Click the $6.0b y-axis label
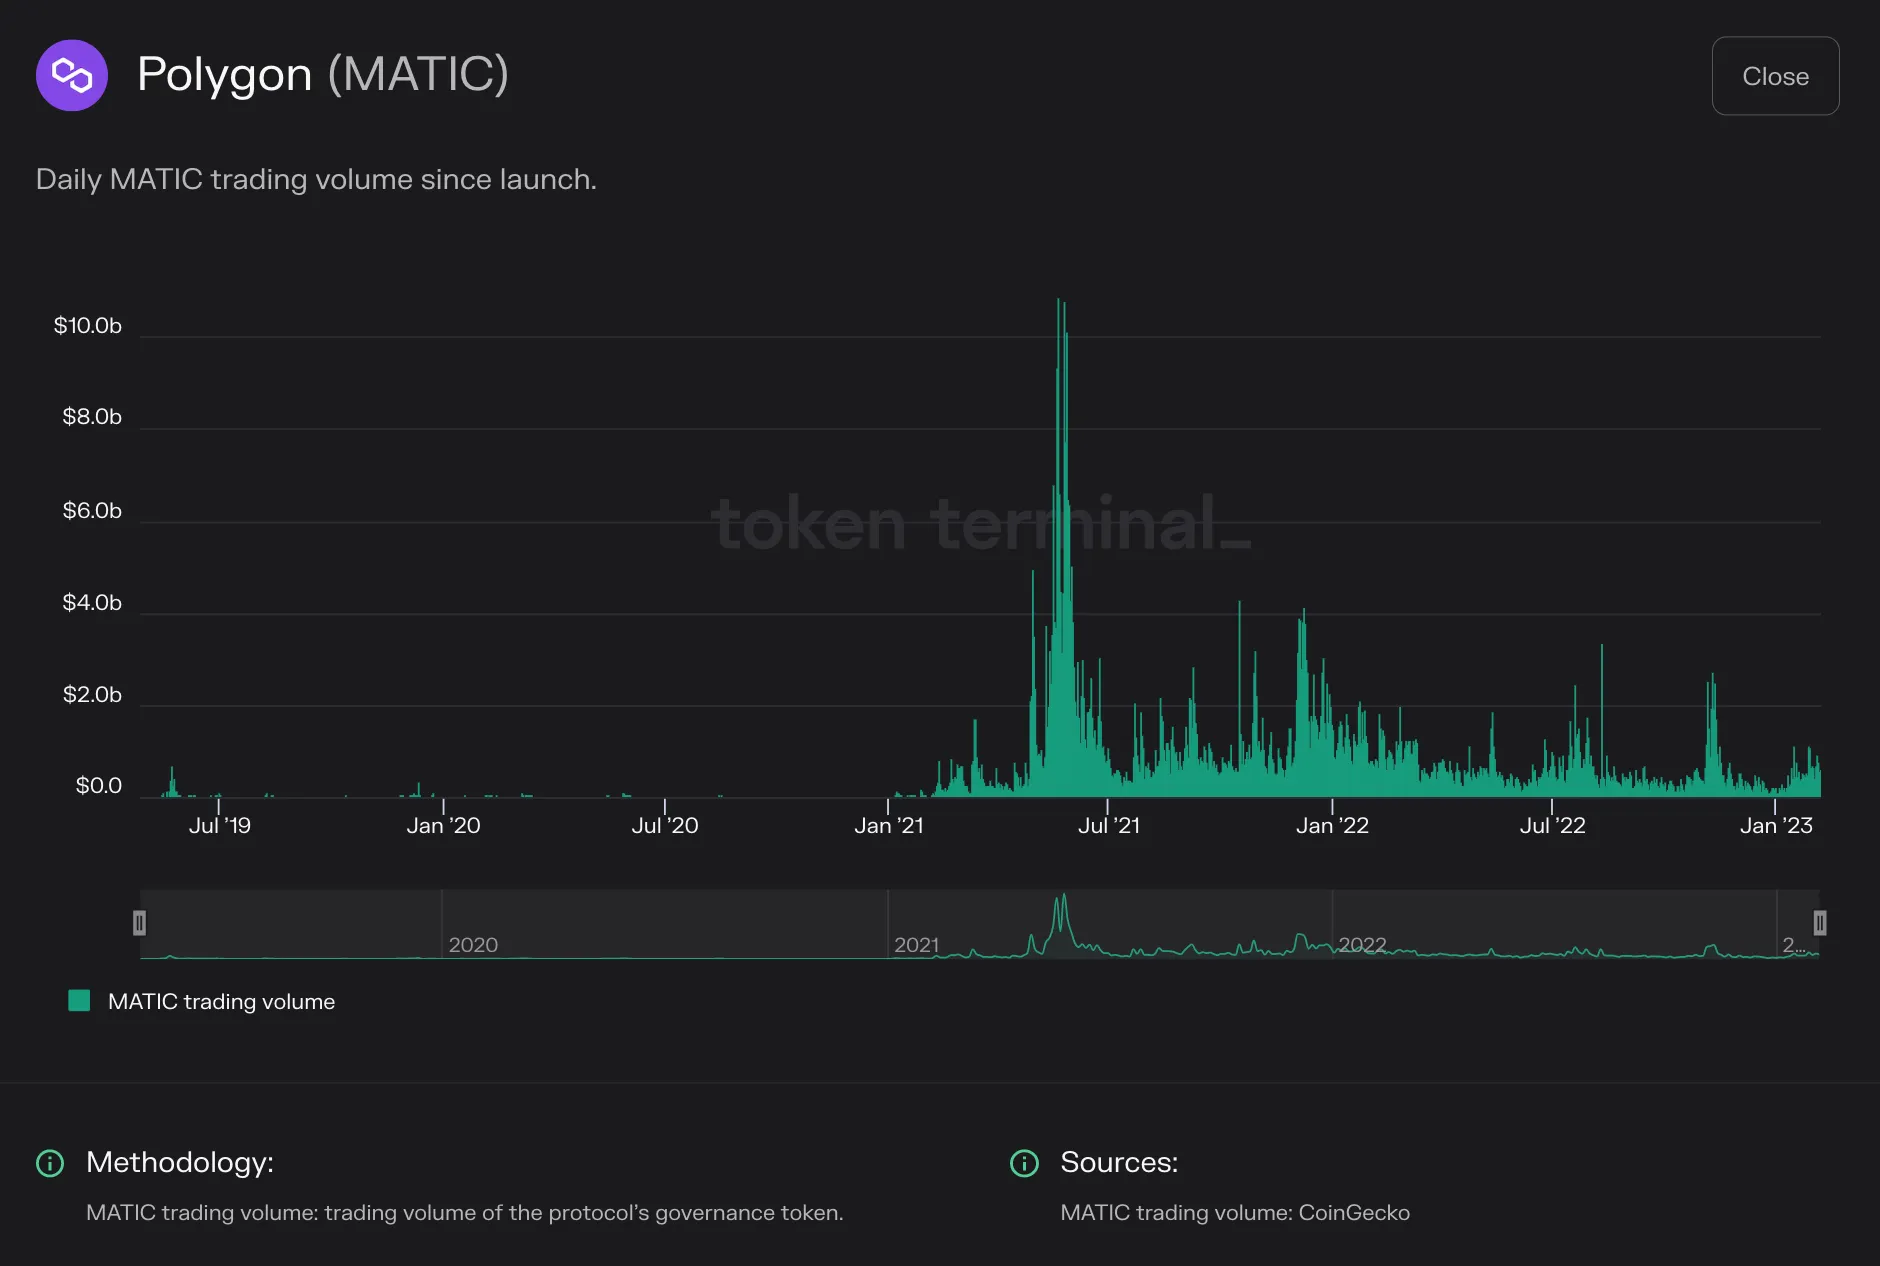The width and height of the screenshot is (1880, 1266). click(92, 511)
